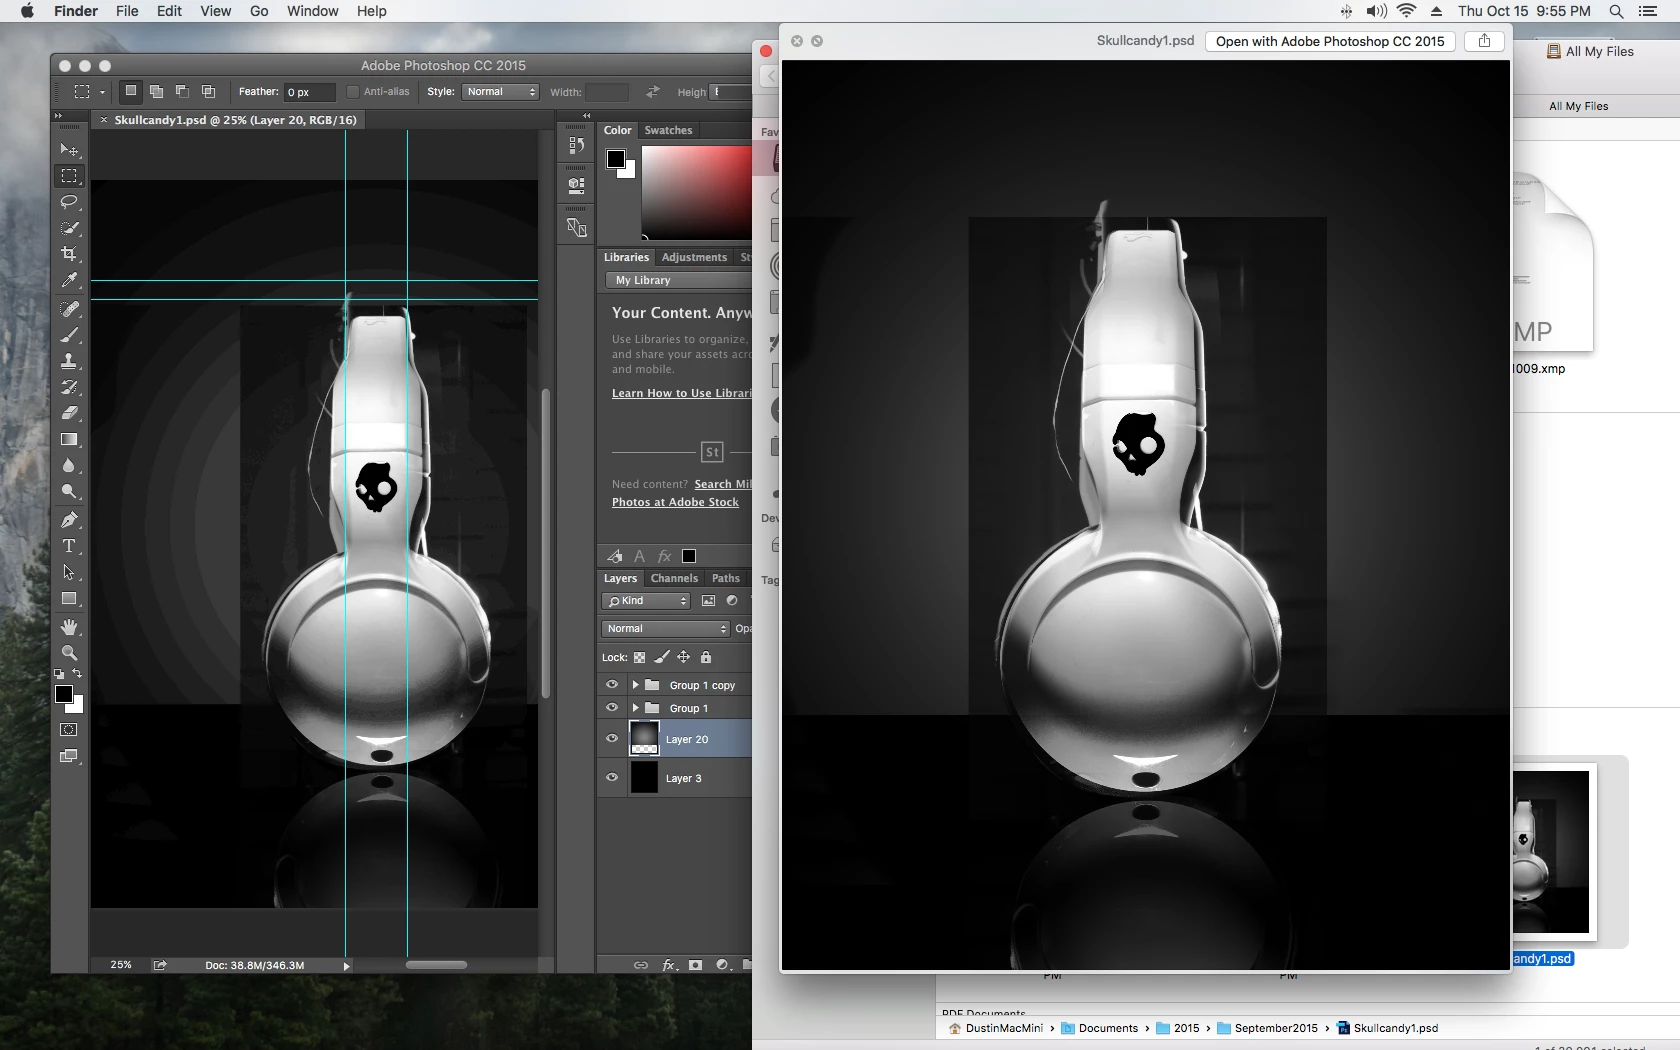Open Spotlight search

coord(1616,11)
